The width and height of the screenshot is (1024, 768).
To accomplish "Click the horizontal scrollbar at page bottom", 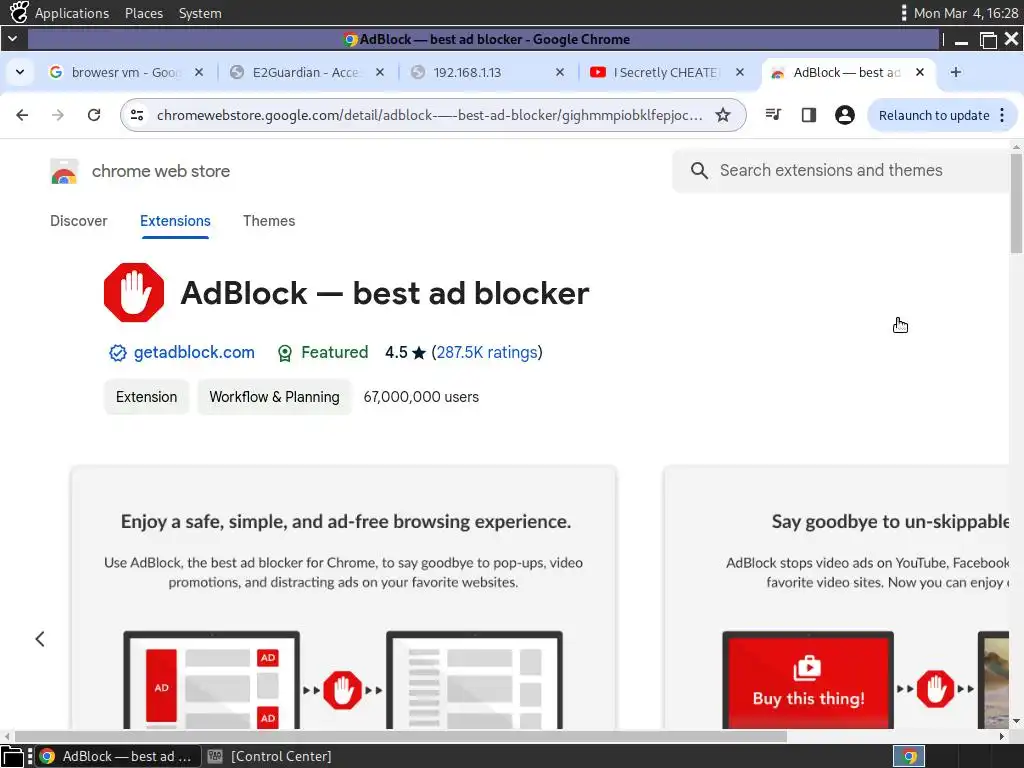I will pos(400,736).
